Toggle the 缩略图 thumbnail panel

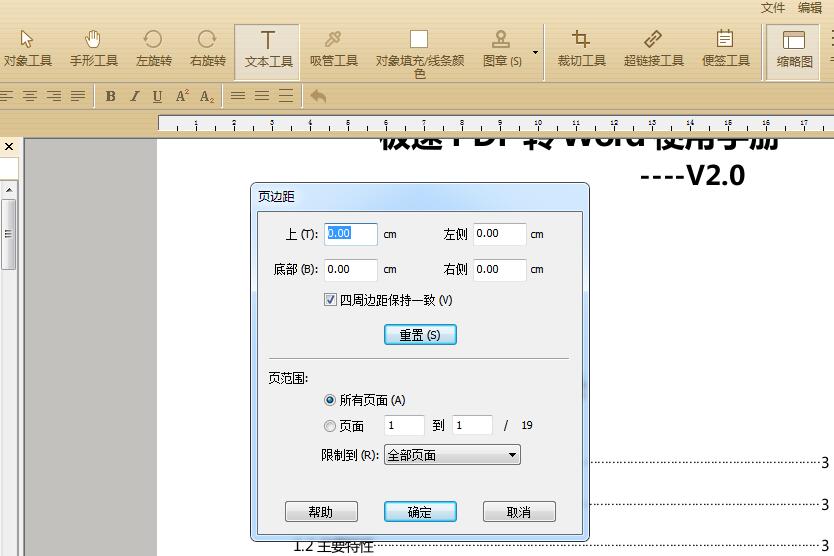pyautogui.click(x=794, y=52)
